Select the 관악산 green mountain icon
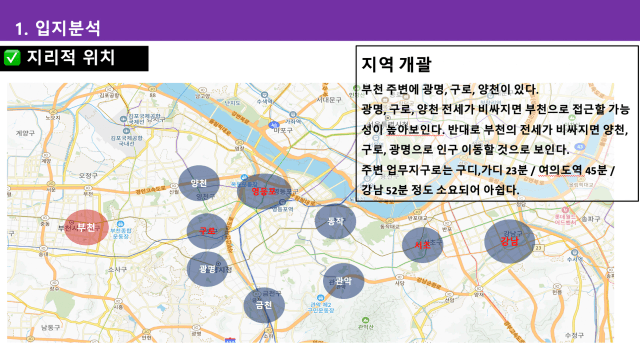The width and height of the screenshot is (640, 362). tap(365, 320)
